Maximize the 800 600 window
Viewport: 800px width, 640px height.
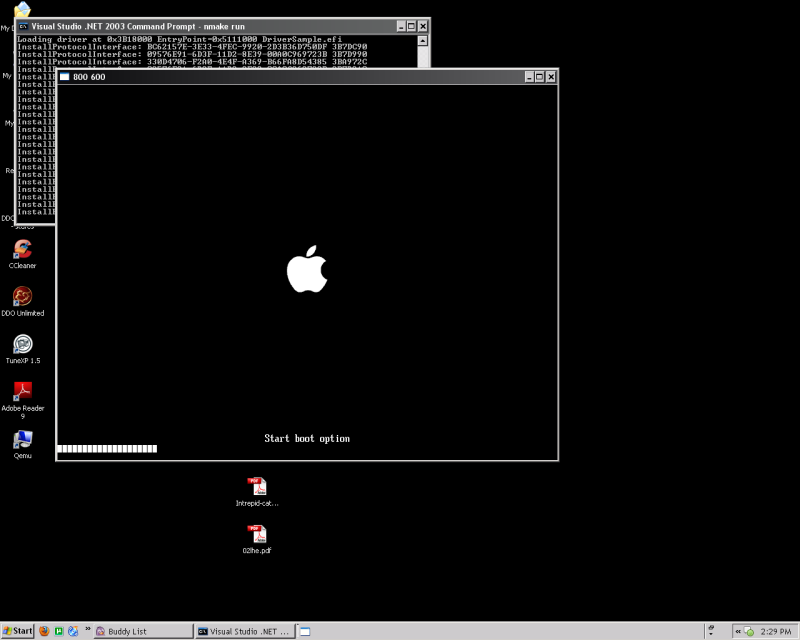pos(540,77)
